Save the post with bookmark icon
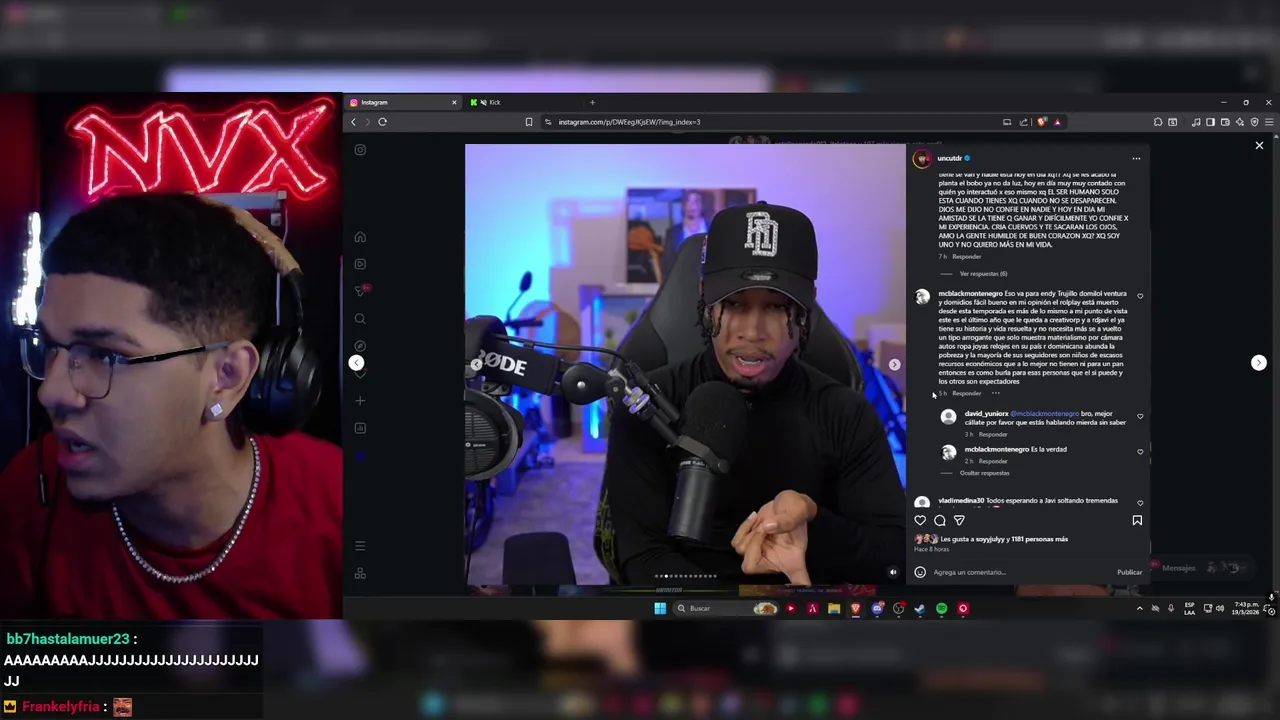The image size is (1280, 720). coord(1137,520)
